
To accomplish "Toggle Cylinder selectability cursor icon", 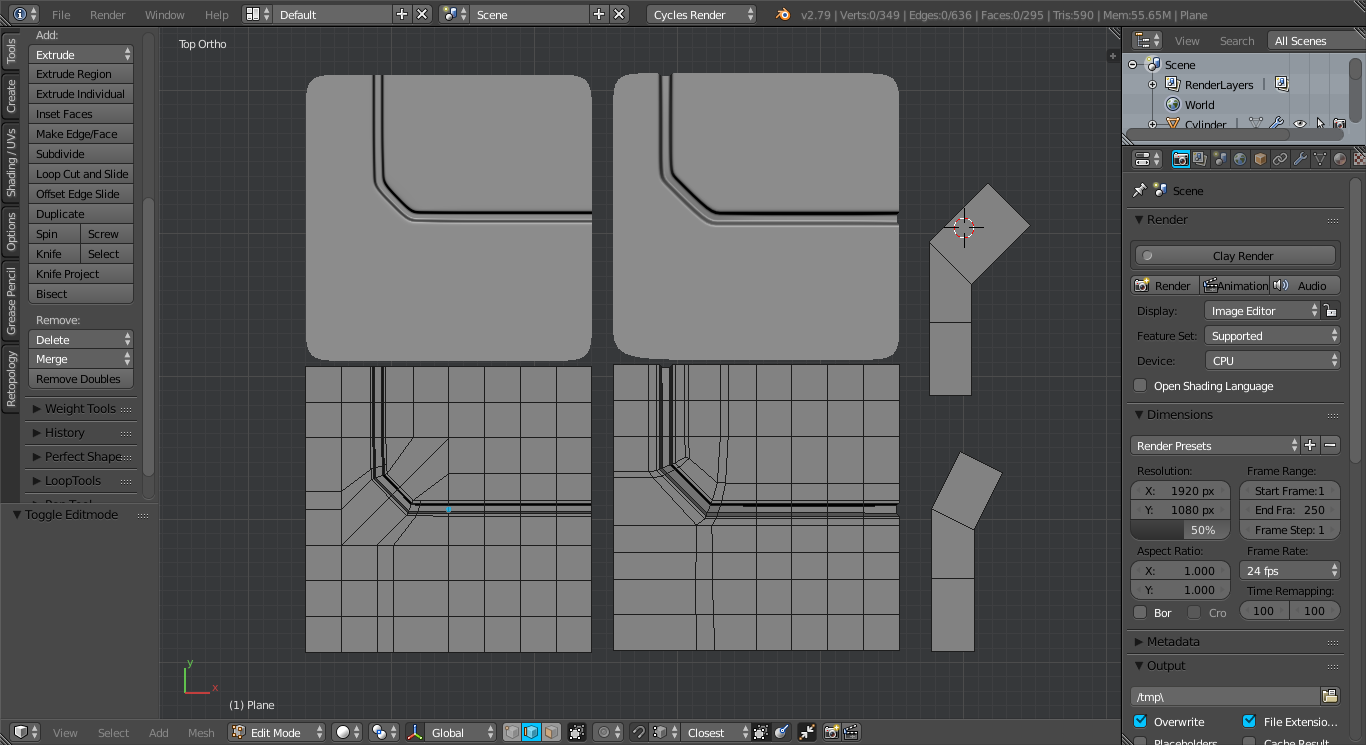I will tap(1320, 125).
